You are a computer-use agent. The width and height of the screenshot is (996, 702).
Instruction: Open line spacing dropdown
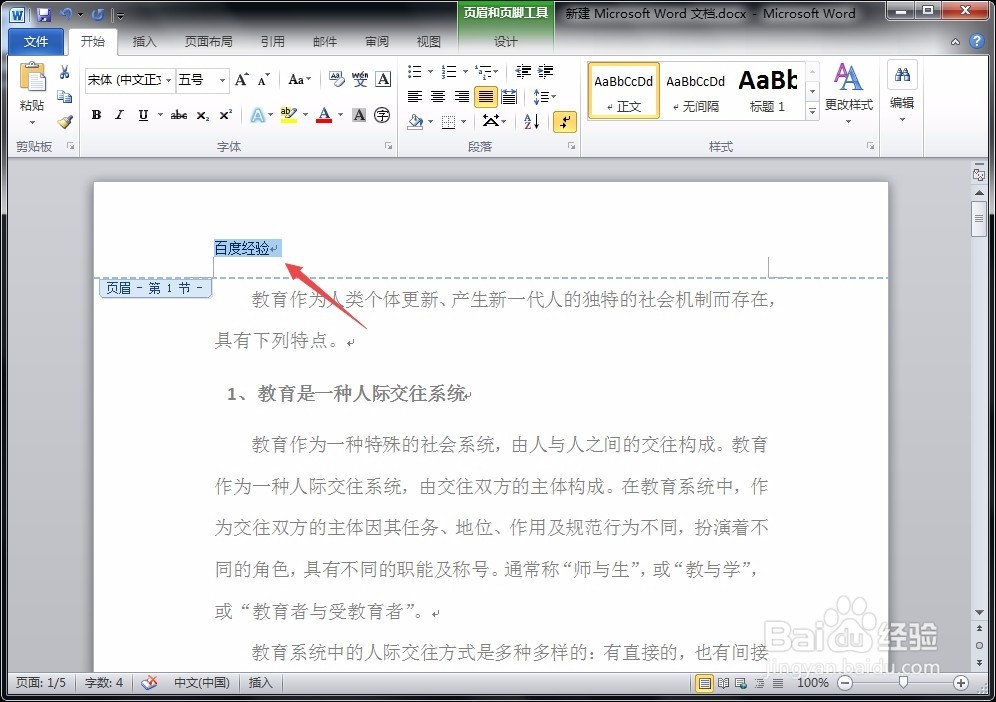pyautogui.click(x=544, y=97)
